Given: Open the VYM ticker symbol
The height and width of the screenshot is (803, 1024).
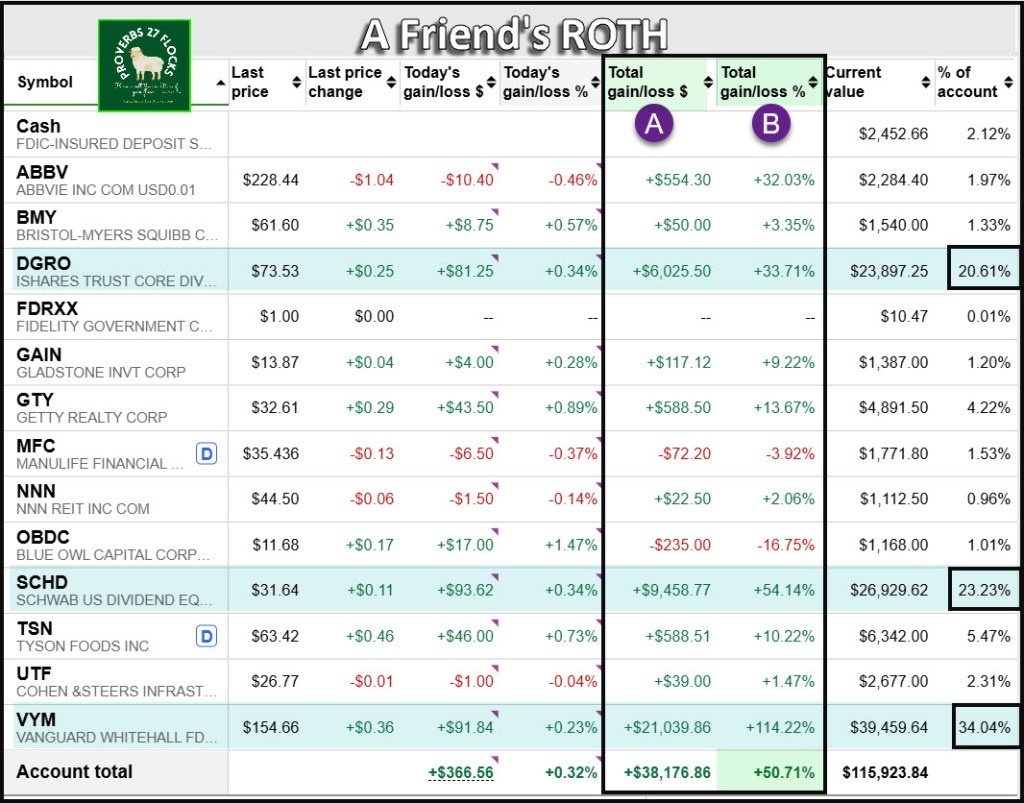Looking at the screenshot, I should tap(36, 719).
